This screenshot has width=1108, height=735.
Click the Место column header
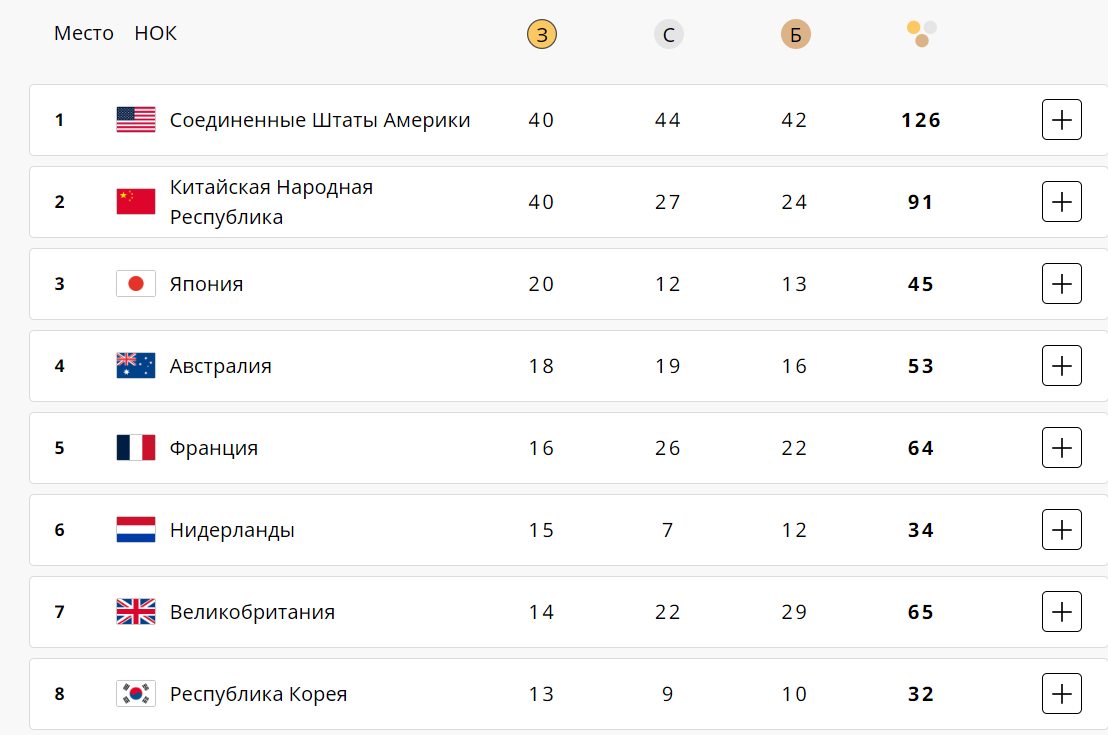[x=84, y=33]
